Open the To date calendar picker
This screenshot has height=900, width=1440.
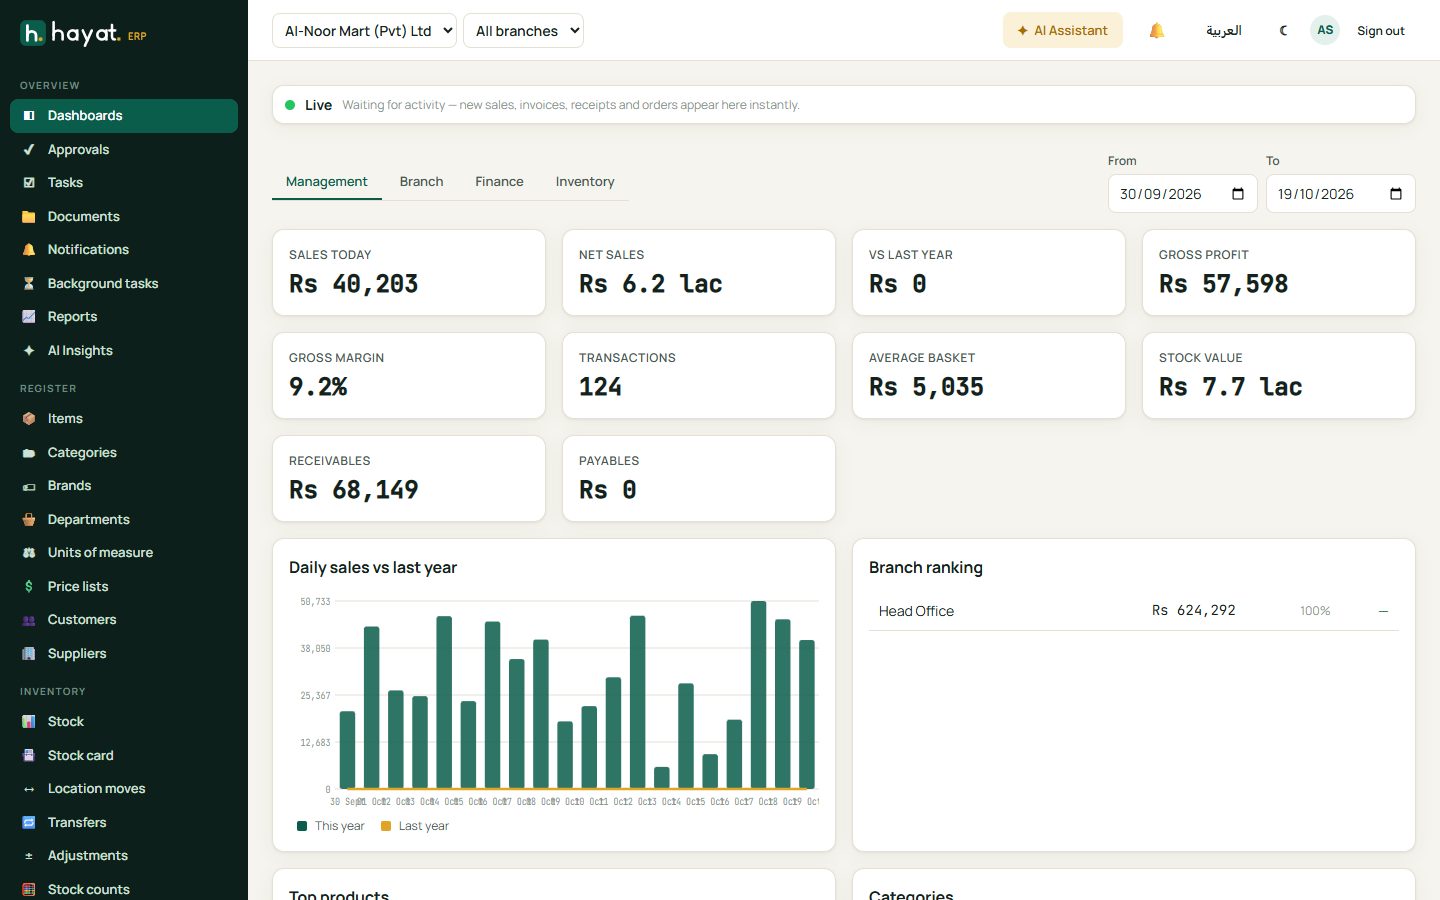click(x=1396, y=194)
